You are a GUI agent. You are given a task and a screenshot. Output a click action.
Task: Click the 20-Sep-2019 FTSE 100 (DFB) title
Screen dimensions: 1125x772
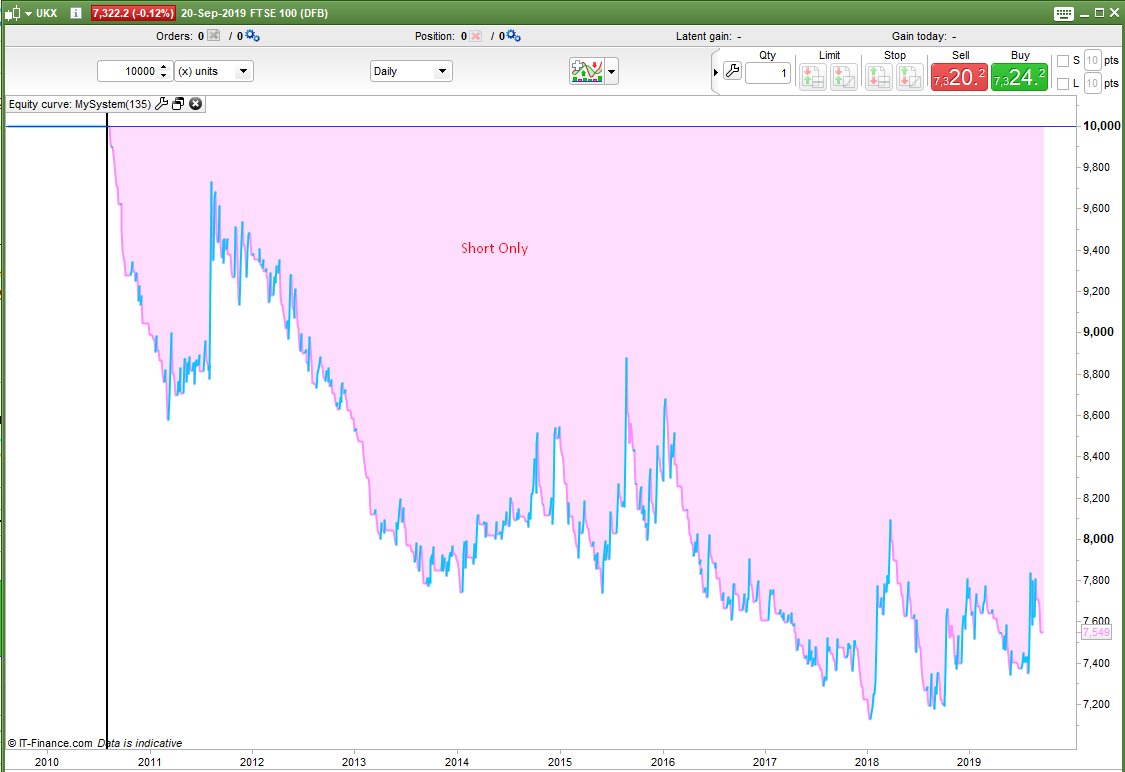pyautogui.click(x=254, y=13)
